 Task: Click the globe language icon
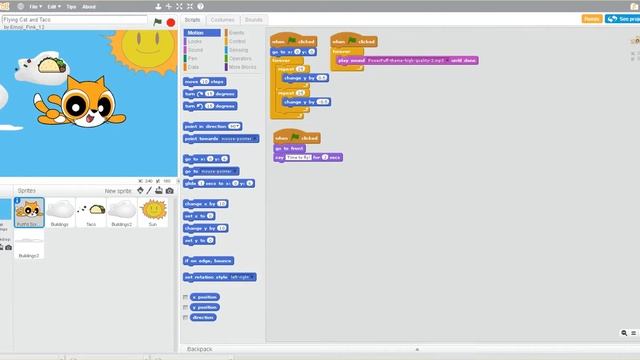tap(20, 7)
